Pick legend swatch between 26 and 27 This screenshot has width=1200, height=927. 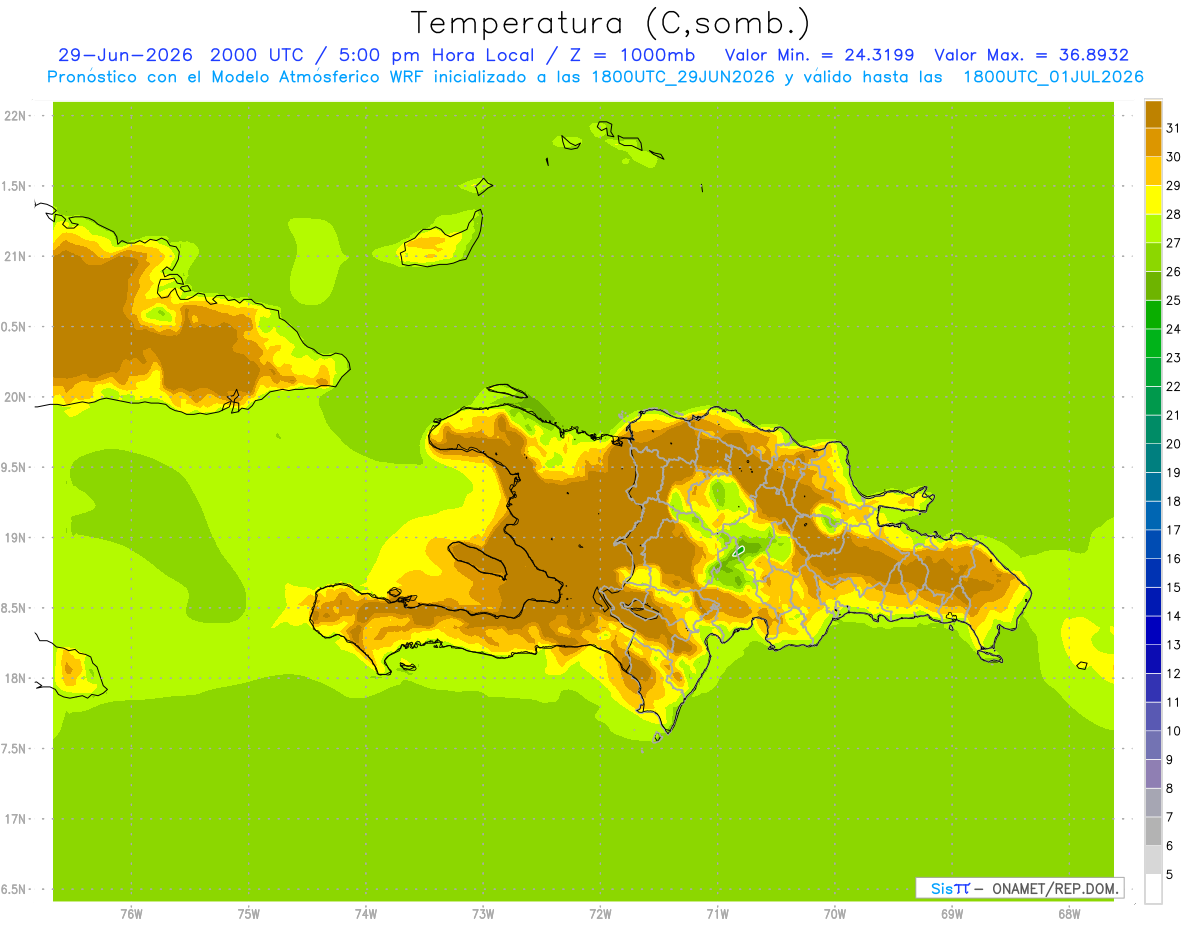point(1153,257)
